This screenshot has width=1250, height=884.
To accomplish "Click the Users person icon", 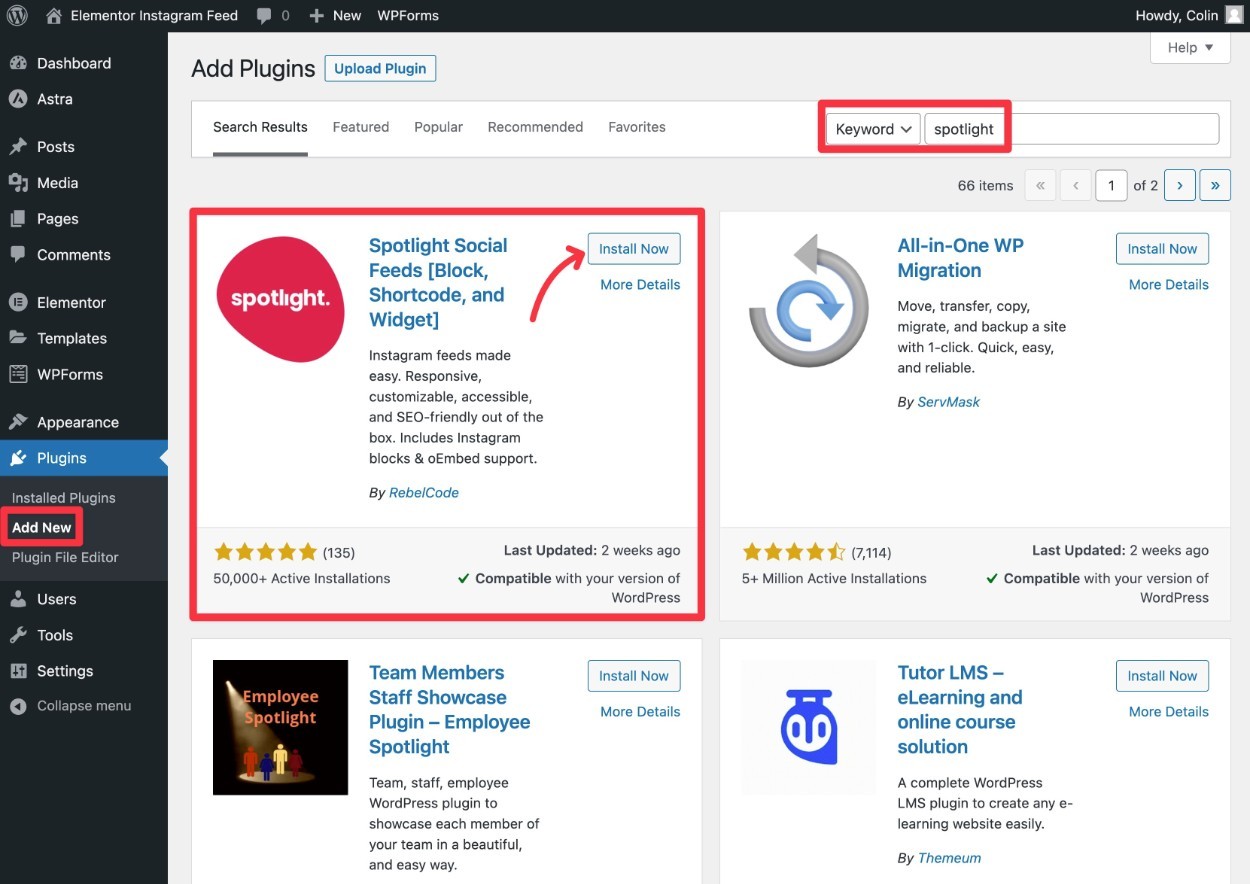I will (18, 599).
